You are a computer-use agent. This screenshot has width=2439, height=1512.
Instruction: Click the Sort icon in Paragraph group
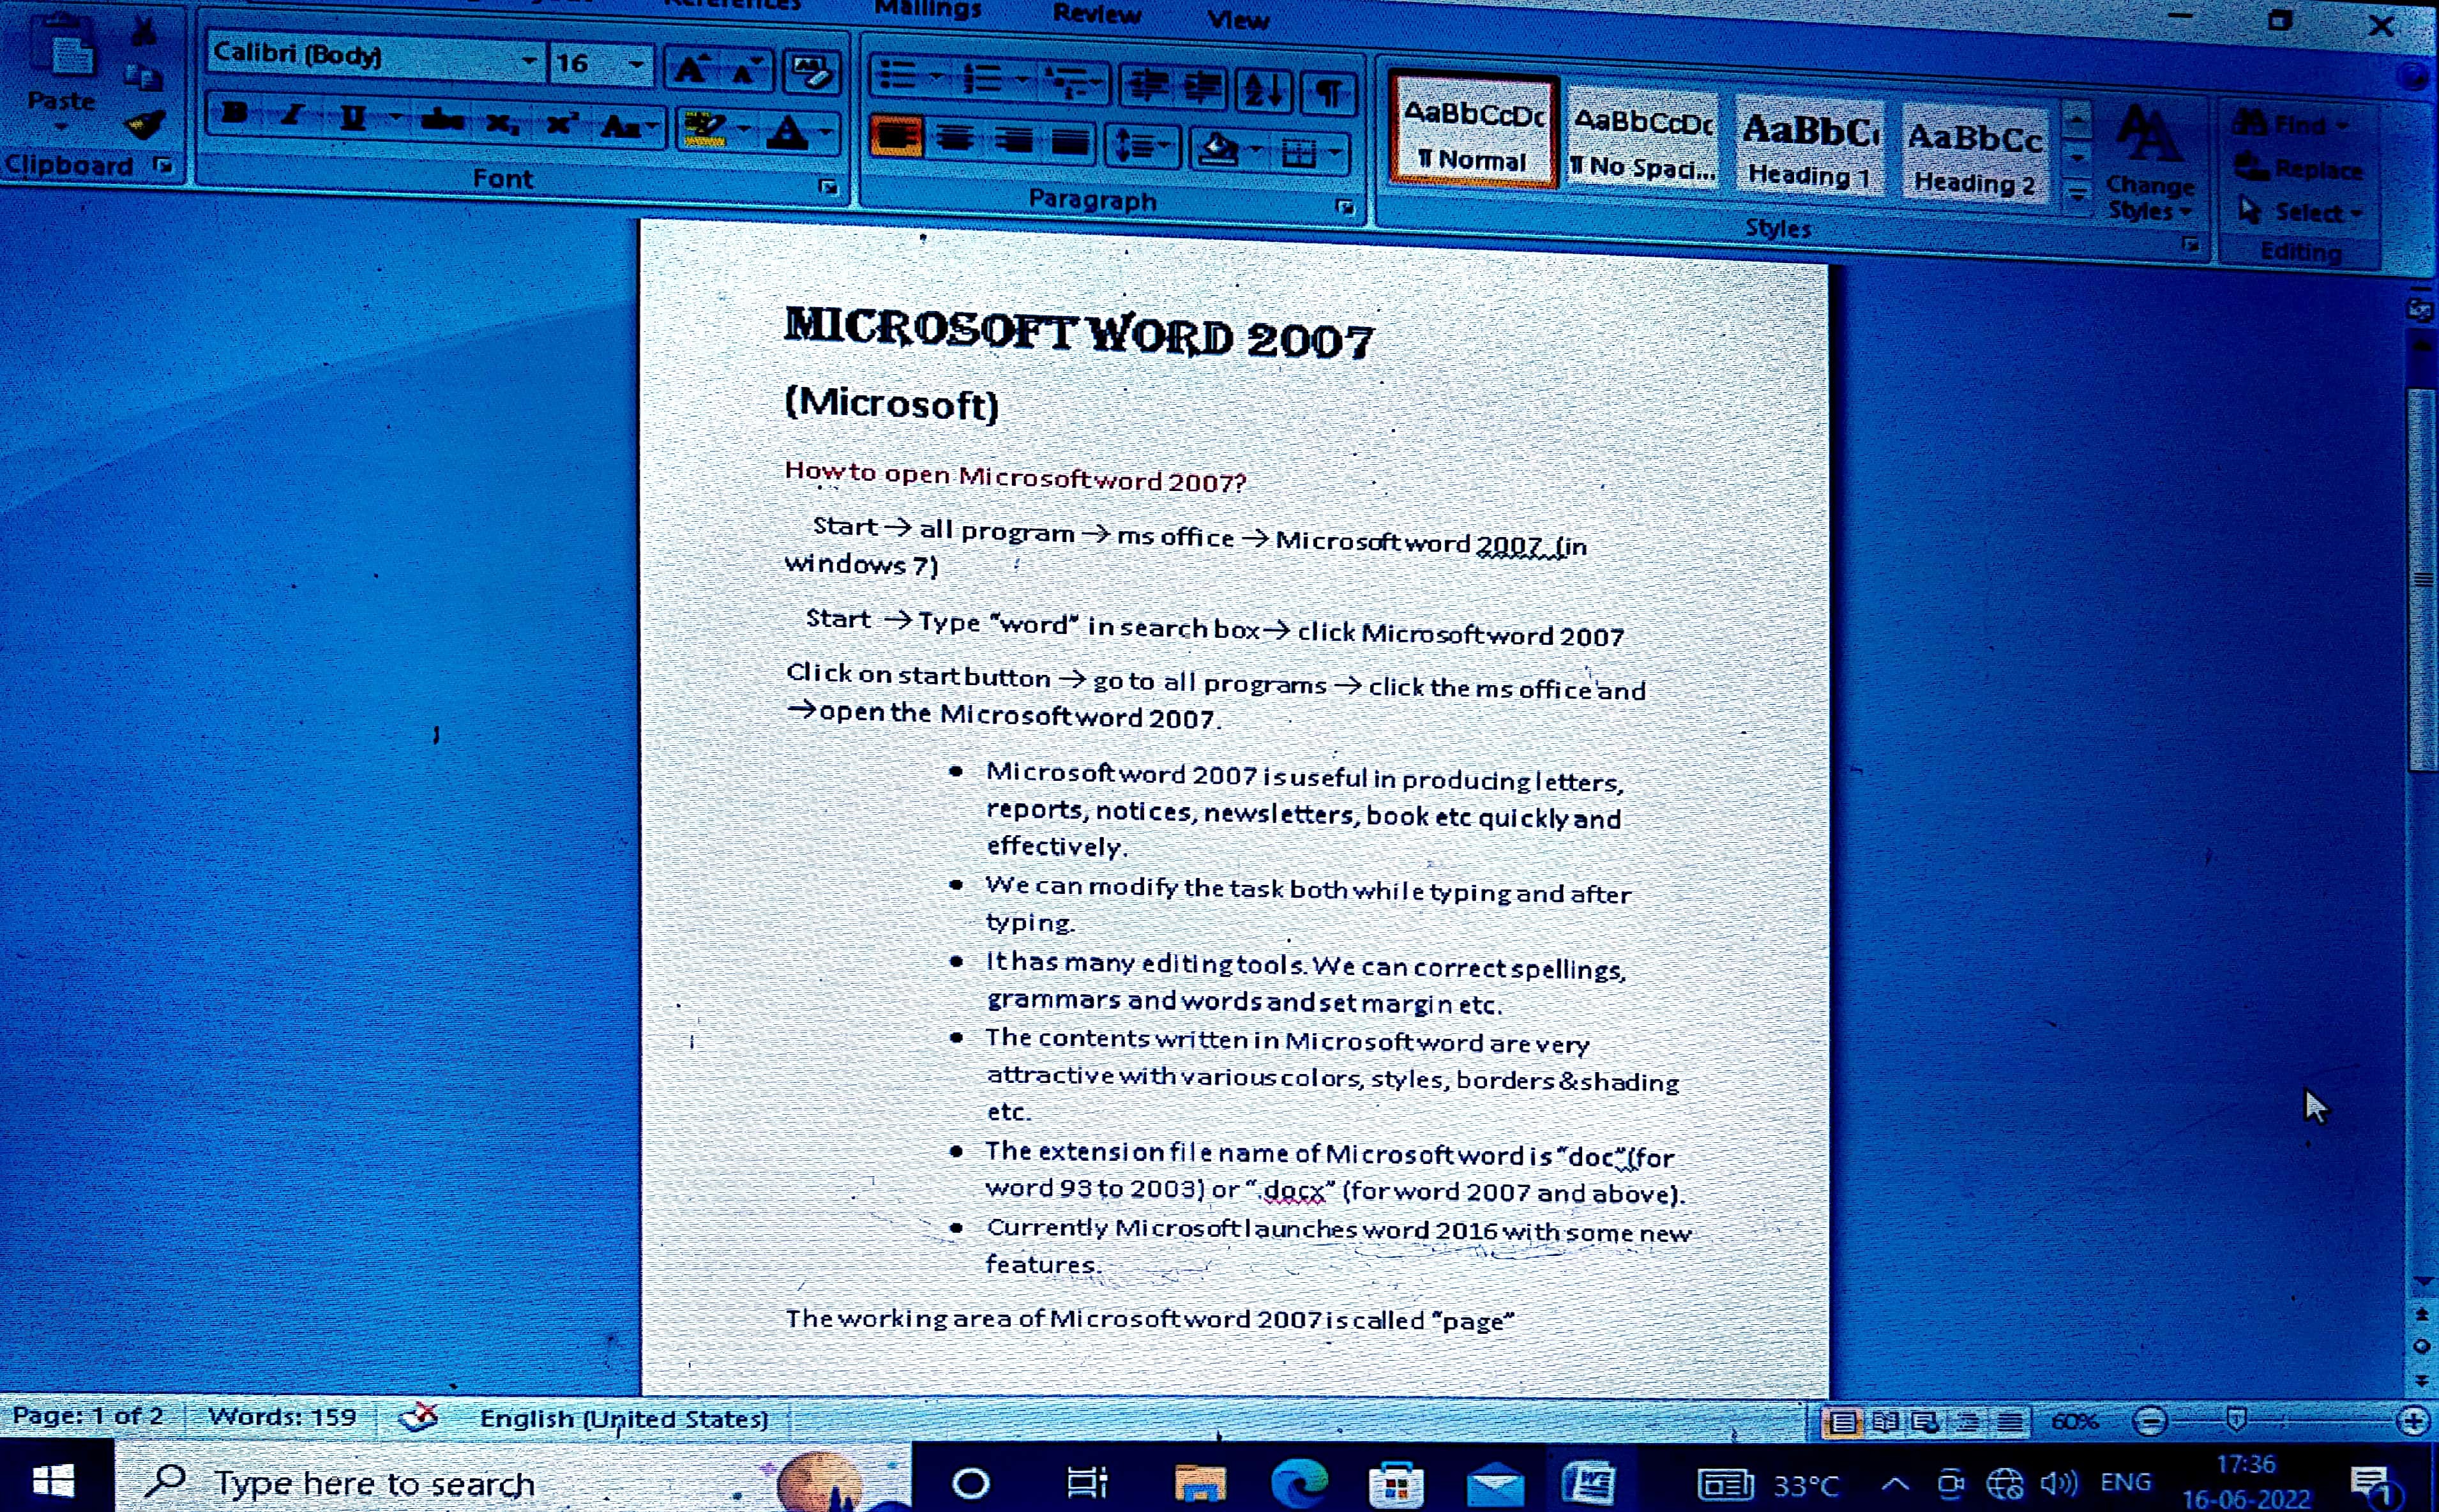pyautogui.click(x=1263, y=91)
